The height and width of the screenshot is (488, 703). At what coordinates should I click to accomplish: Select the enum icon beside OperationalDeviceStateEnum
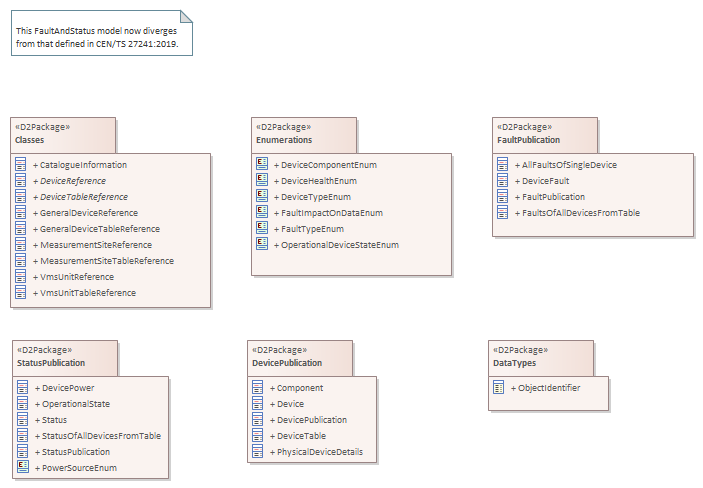coord(262,244)
